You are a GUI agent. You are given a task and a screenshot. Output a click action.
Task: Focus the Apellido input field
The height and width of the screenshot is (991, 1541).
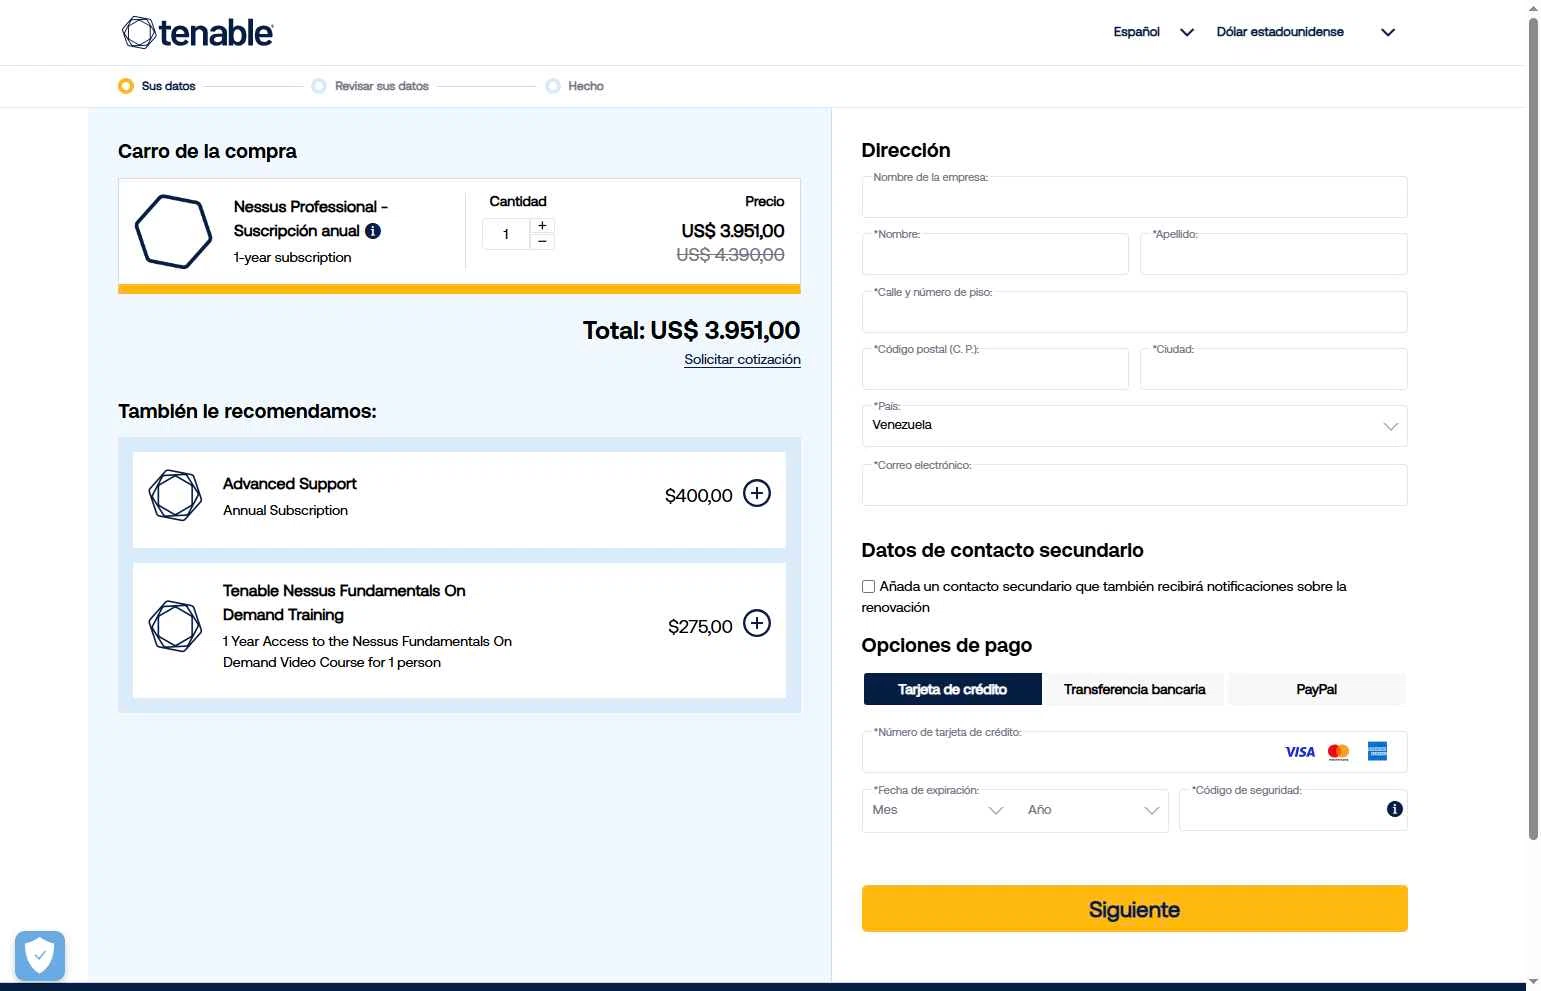point(1273,254)
